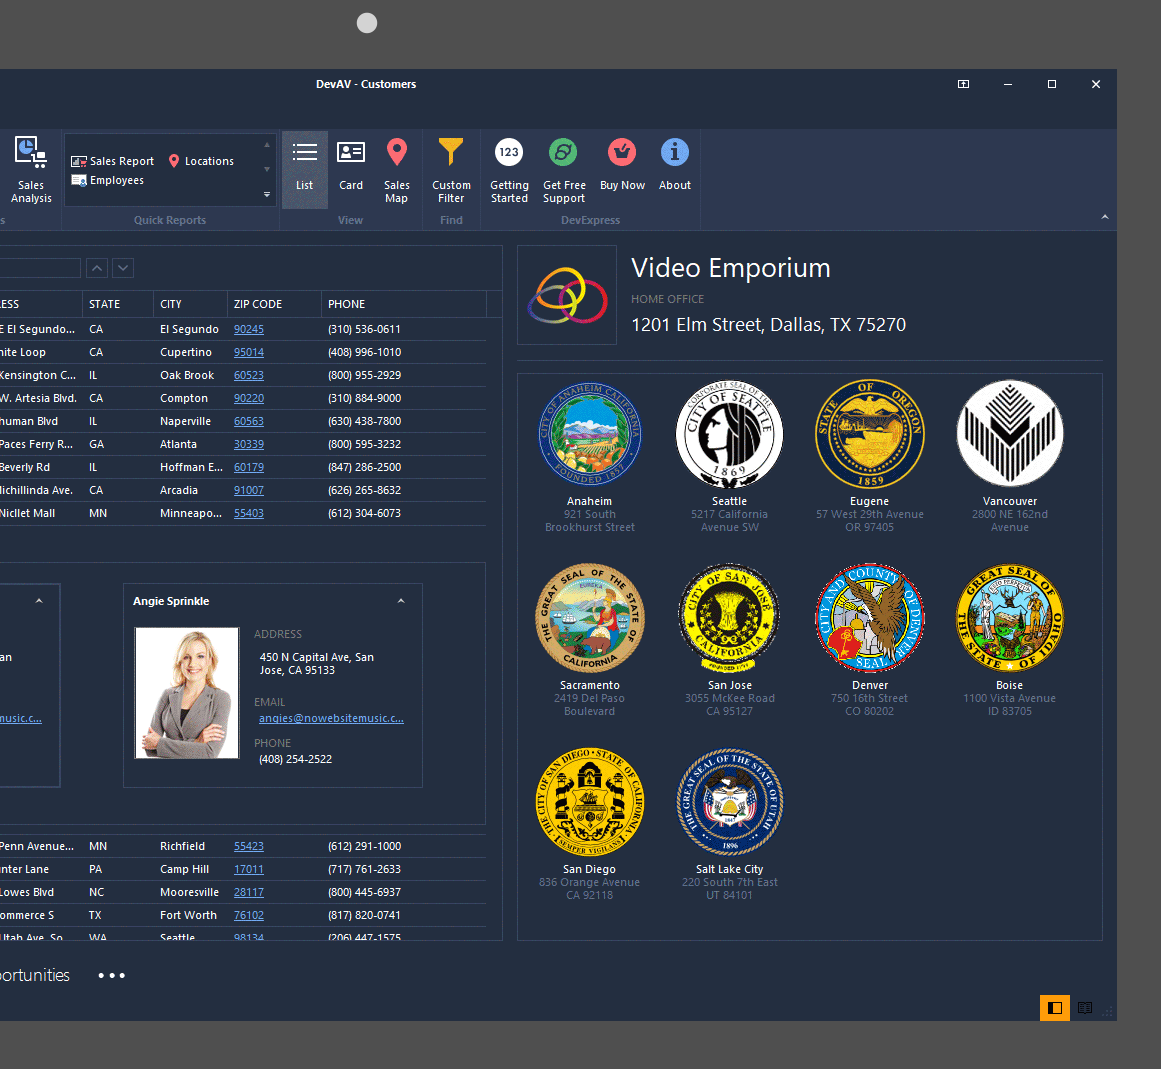Select the San Jose store seal

729,618
